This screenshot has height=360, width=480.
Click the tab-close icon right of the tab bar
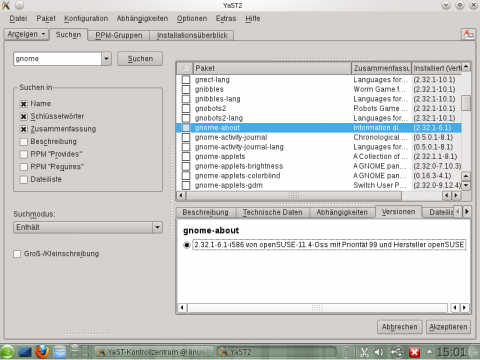[x=468, y=34]
